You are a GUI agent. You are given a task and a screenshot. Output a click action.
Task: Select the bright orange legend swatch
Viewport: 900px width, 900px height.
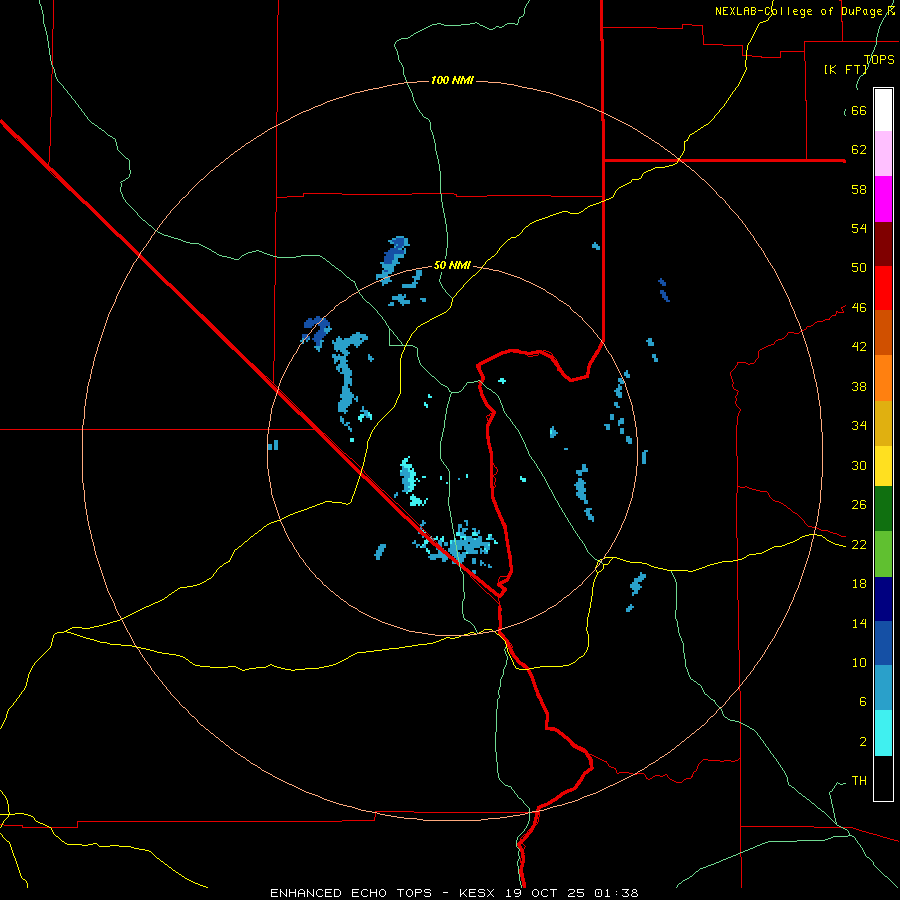883,378
